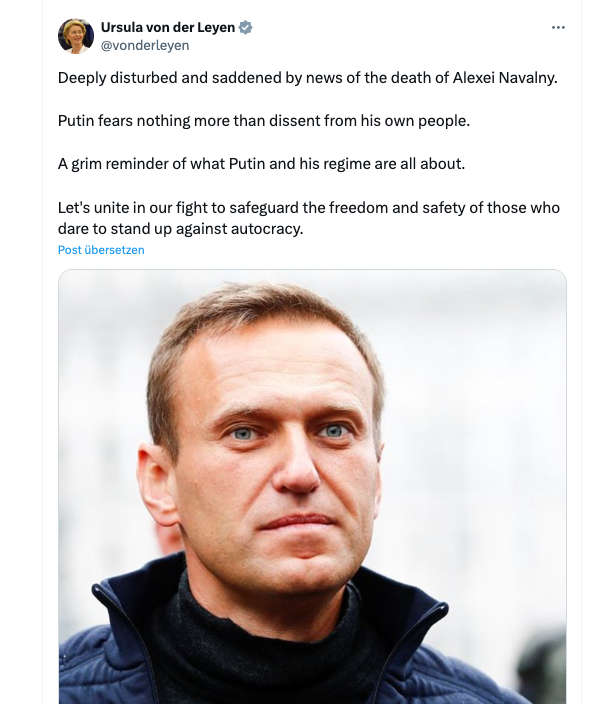Click the "Ursula von der Leyen" display name
Screen dimensions: 605x704
(x=167, y=27)
